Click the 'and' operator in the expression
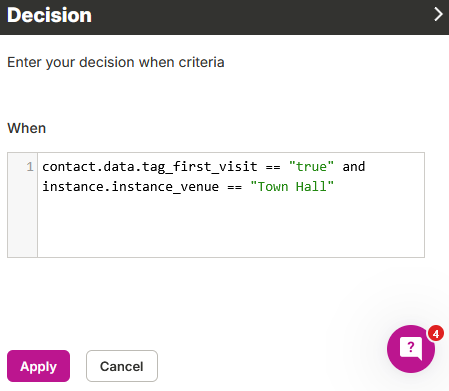The height and width of the screenshot is (391, 449). [x=354, y=166]
